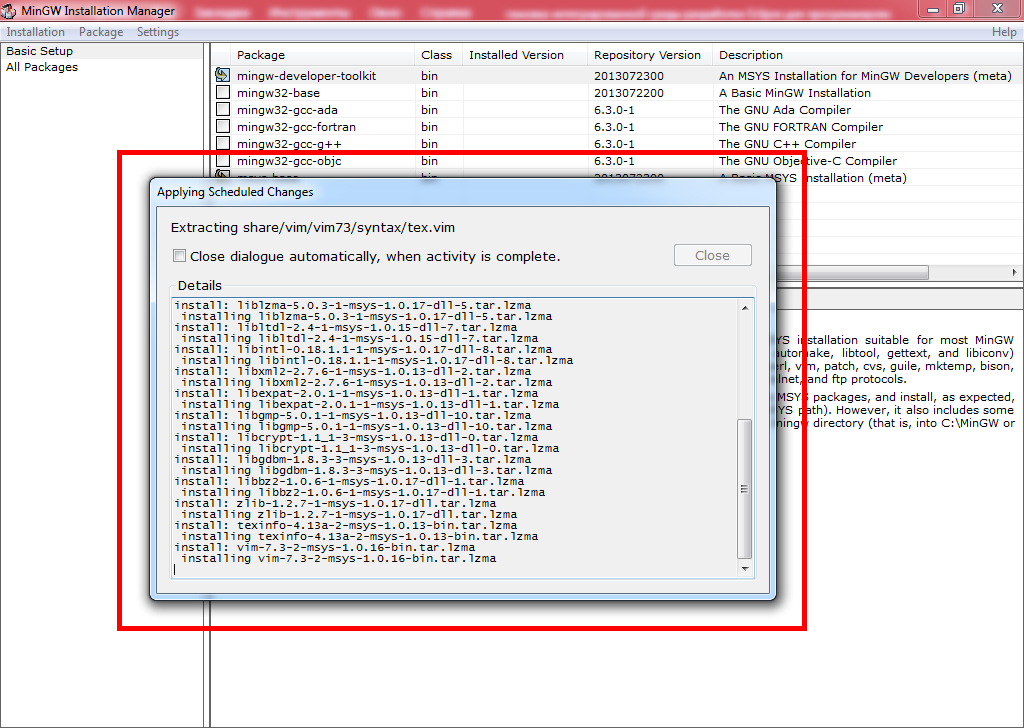Click the package list horizontal scroll right arrow
The height and width of the screenshot is (728, 1024).
pyautogui.click(x=1015, y=273)
